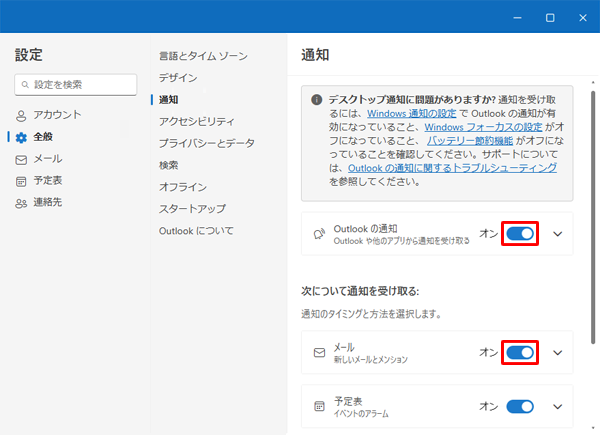Viewport: 600px width, 435px height.
Task: Open プライバシーとデータ settings
Action: click(x=207, y=143)
